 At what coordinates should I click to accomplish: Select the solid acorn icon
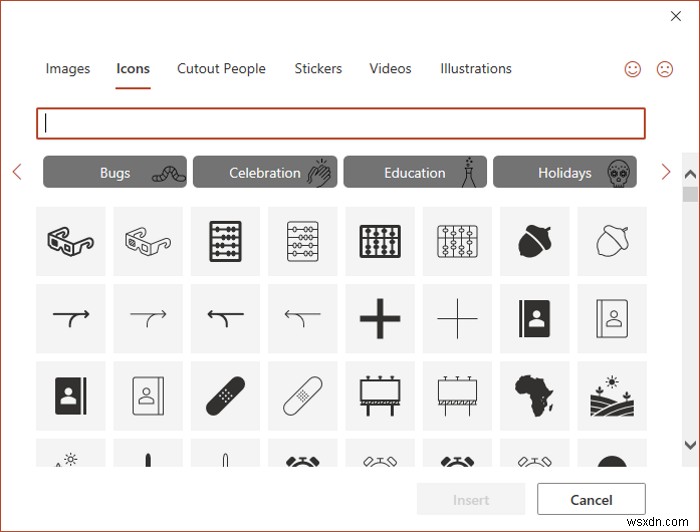click(535, 241)
